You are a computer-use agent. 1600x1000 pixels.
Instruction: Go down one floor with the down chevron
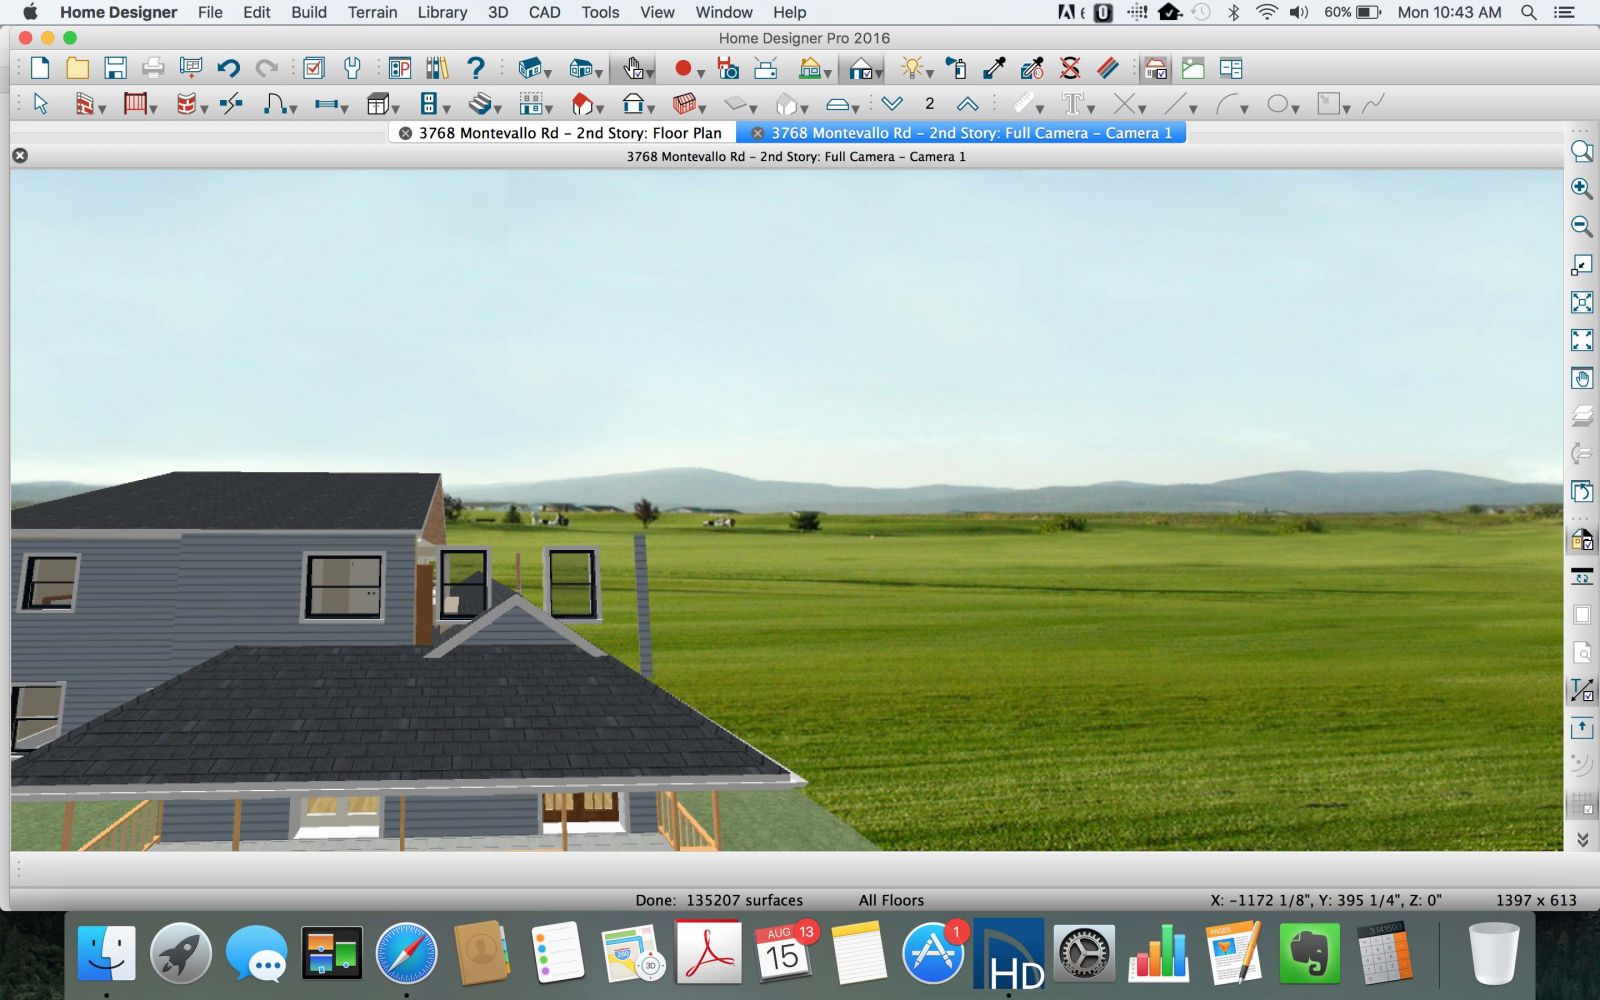tap(892, 104)
